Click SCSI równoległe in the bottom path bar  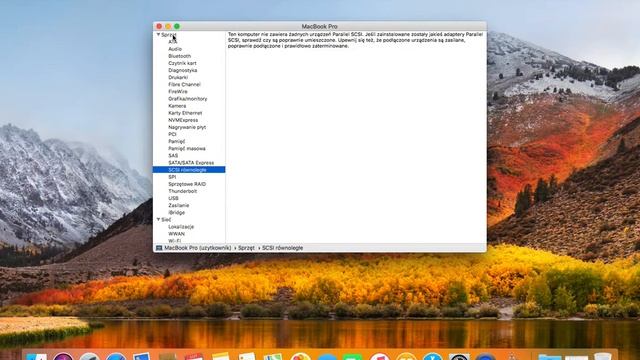282,248
